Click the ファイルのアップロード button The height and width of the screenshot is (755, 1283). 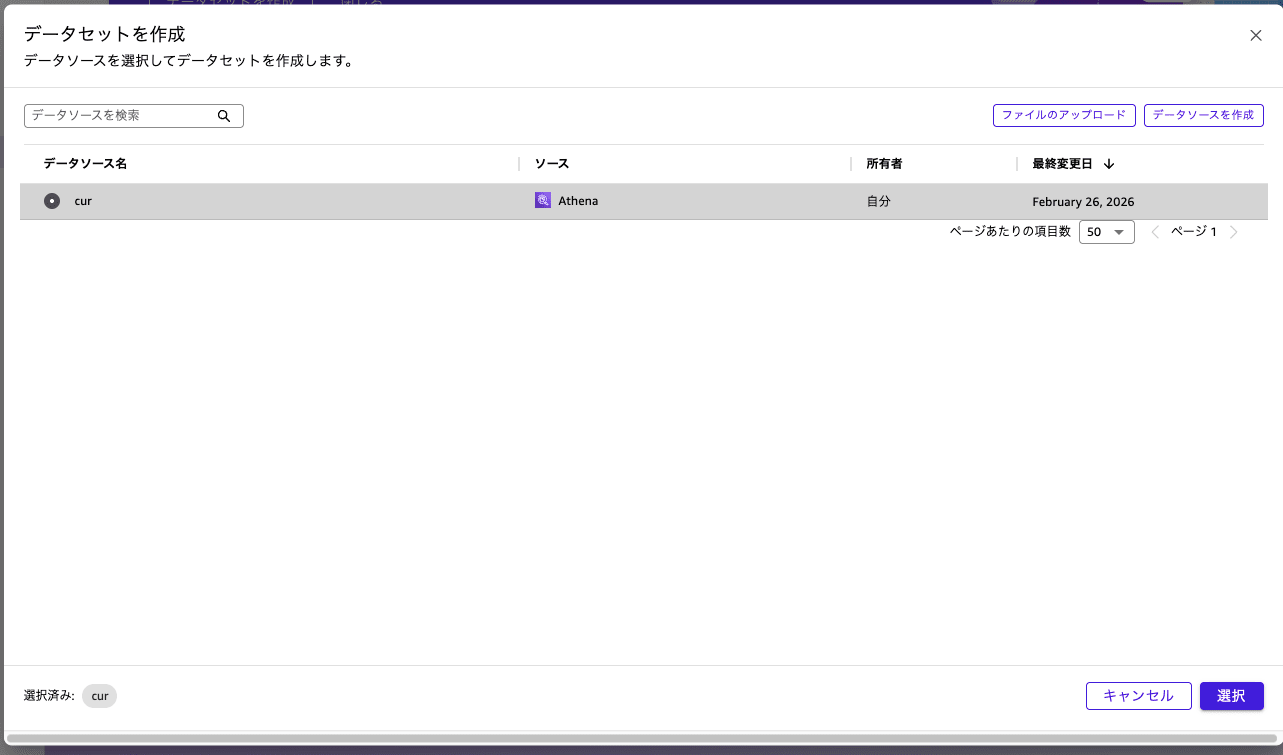[x=1063, y=115]
